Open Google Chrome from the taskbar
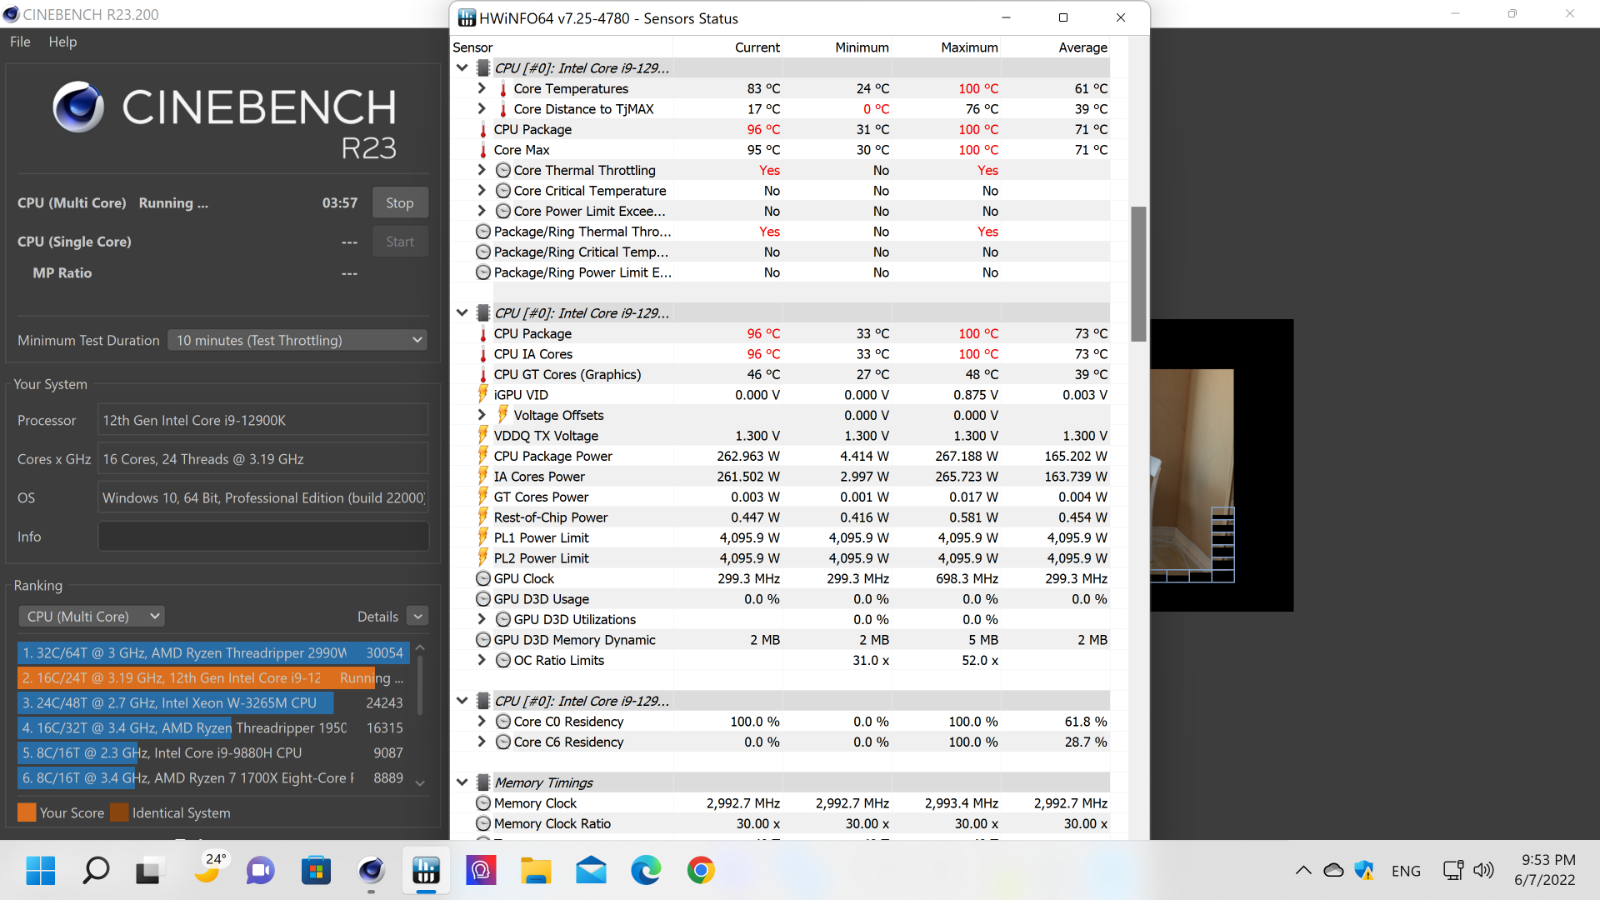Image resolution: width=1600 pixels, height=900 pixels. coord(701,871)
